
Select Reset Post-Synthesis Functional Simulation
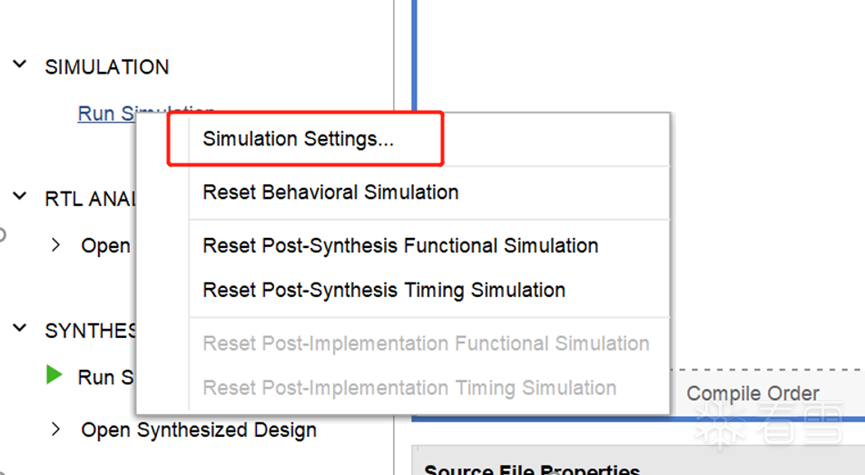[400, 245]
